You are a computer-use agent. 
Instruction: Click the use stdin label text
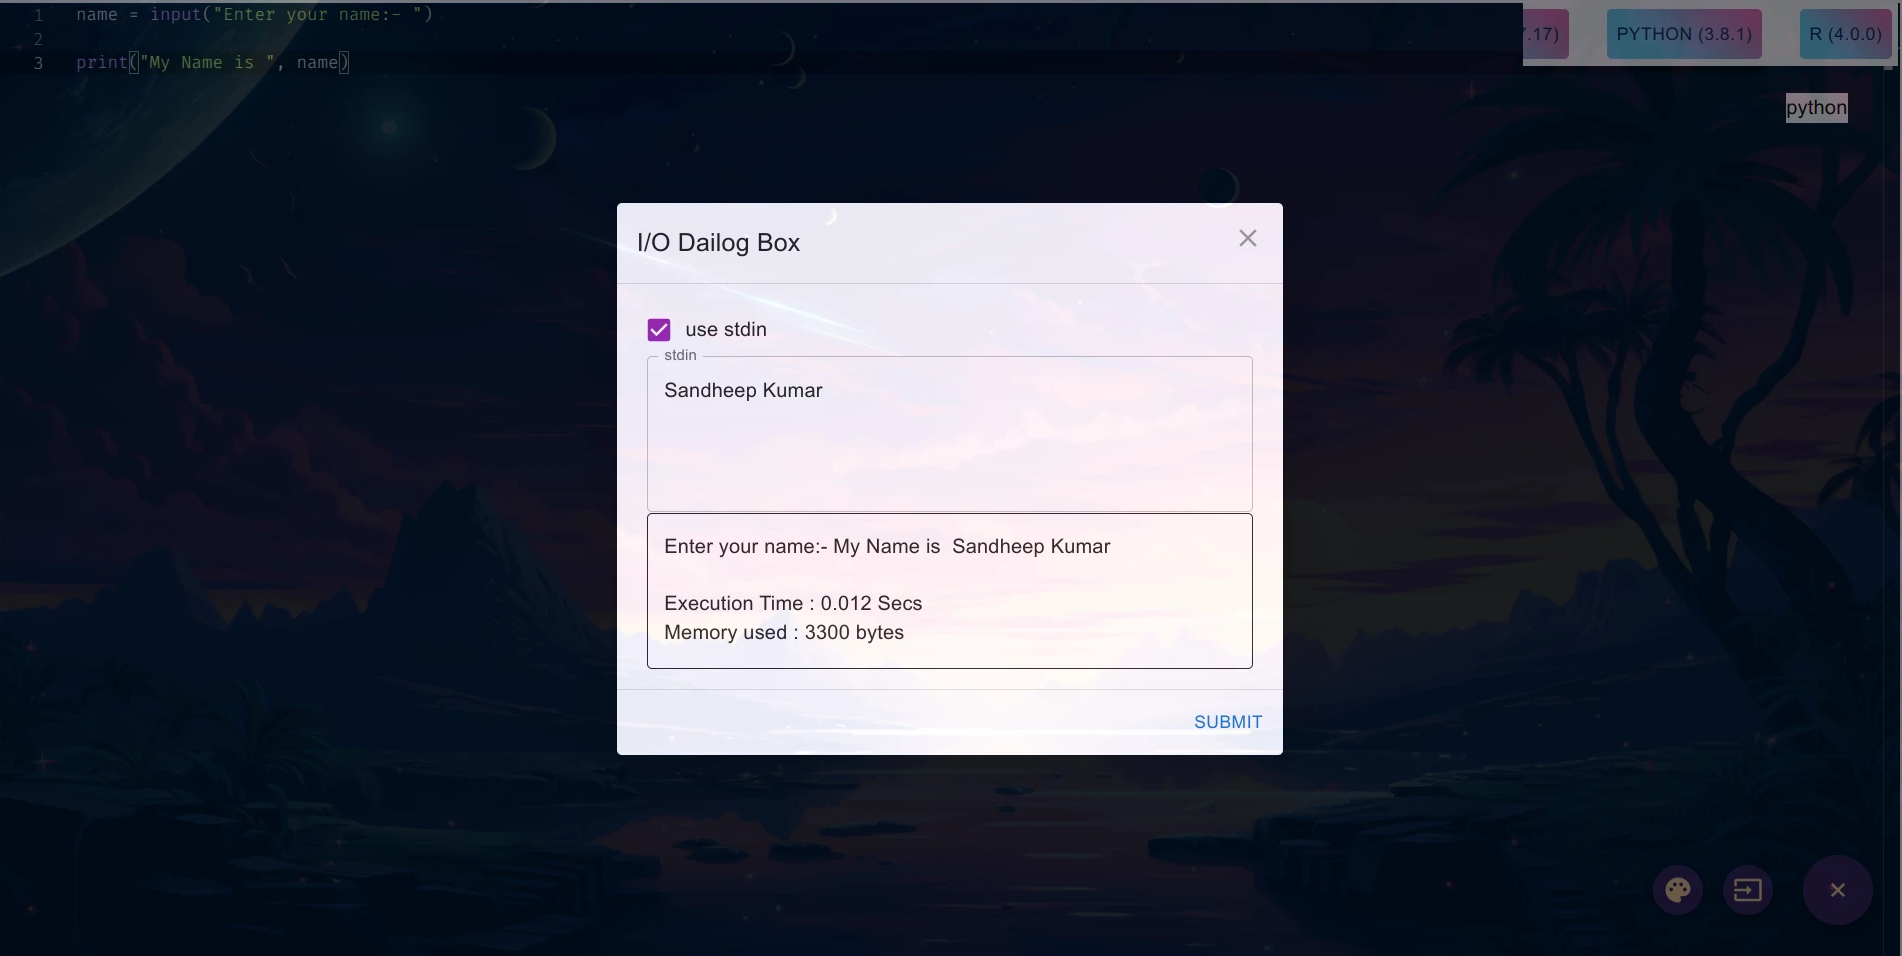point(726,330)
